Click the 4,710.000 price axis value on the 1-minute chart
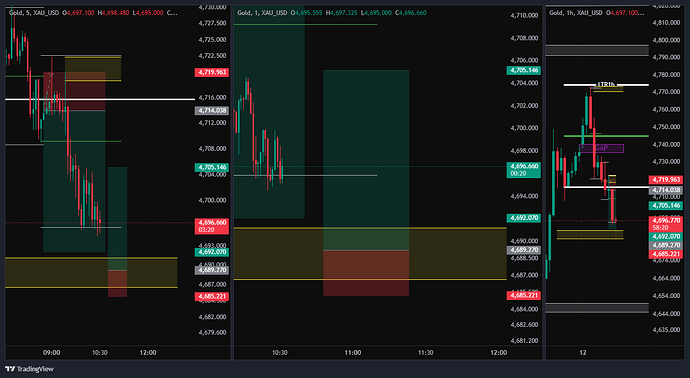 524,15
